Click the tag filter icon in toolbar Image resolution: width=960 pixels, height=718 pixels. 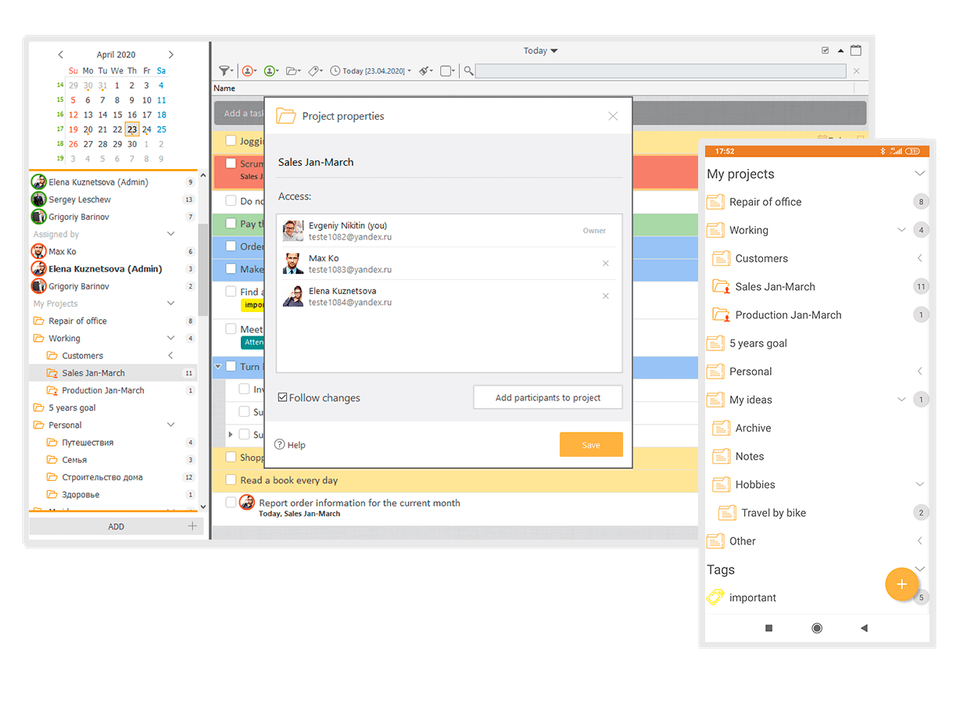pyautogui.click(x=314, y=70)
